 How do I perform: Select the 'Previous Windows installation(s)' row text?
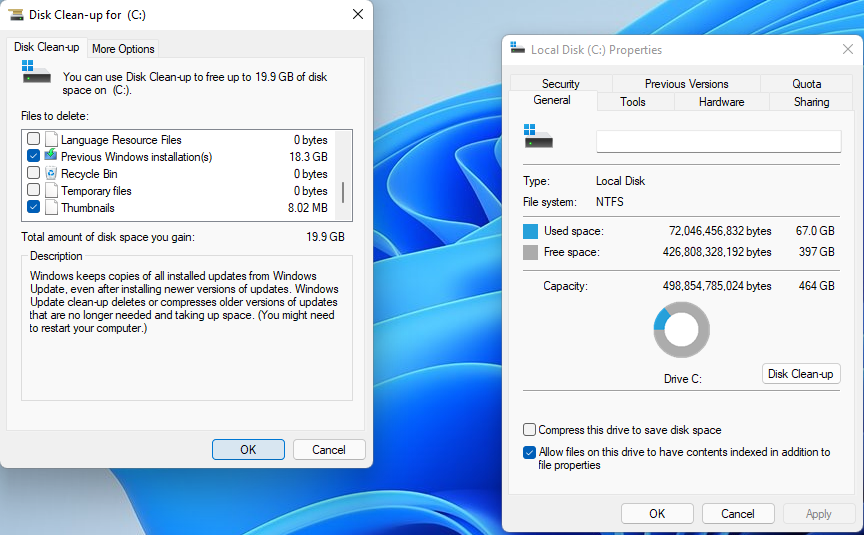[x=136, y=157]
